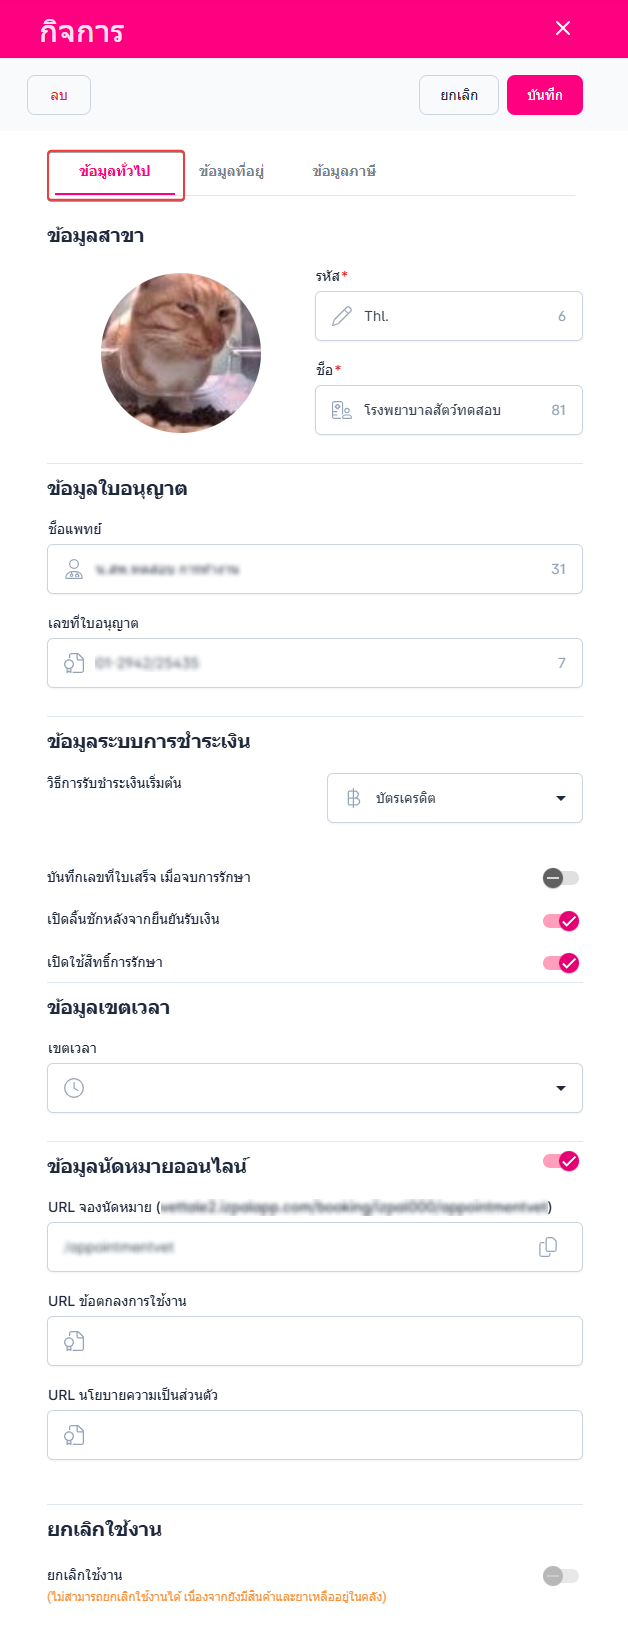The height and width of the screenshot is (1627, 628).
Task: Turn off เปิดใช้สิทธิ์การรักษา switch
Action: pyautogui.click(x=561, y=963)
